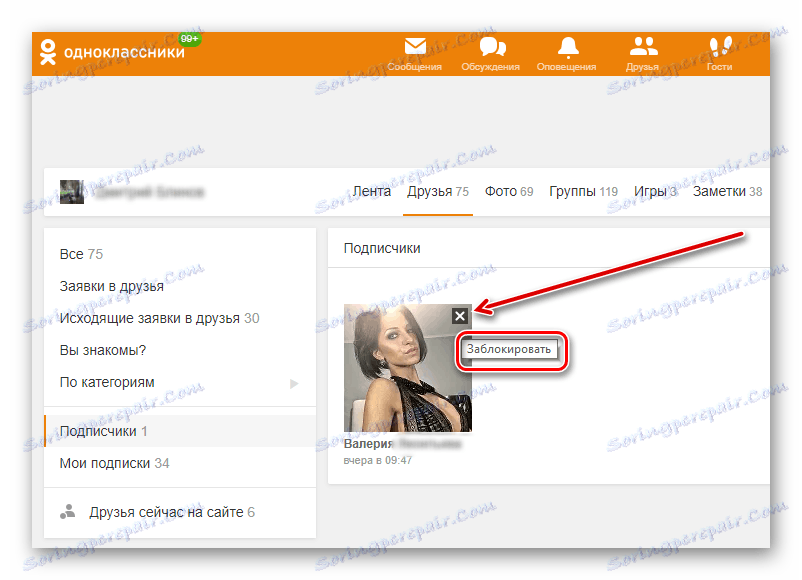Viewport: 802px width, 580px height.
Task: Click the friends-online icon next to Друзья сейчас
Action: 68,511
